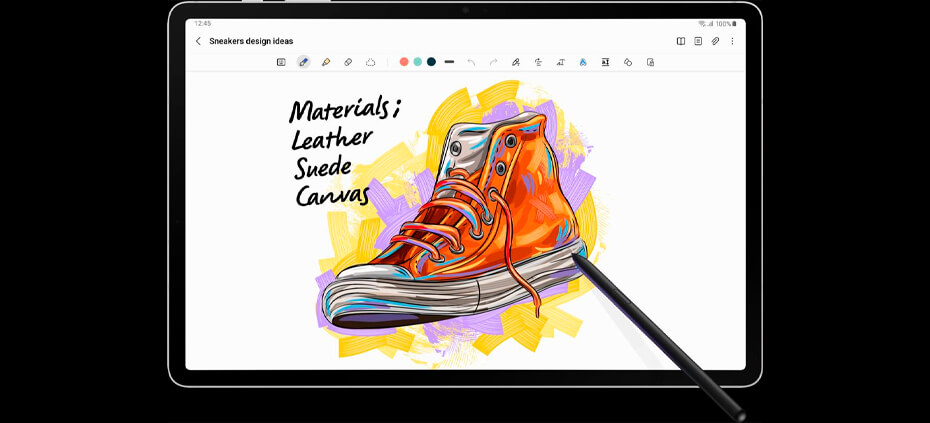Image resolution: width=930 pixels, height=423 pixels.
Task: Select the keyboard text input tool
Action: point(281,62)
